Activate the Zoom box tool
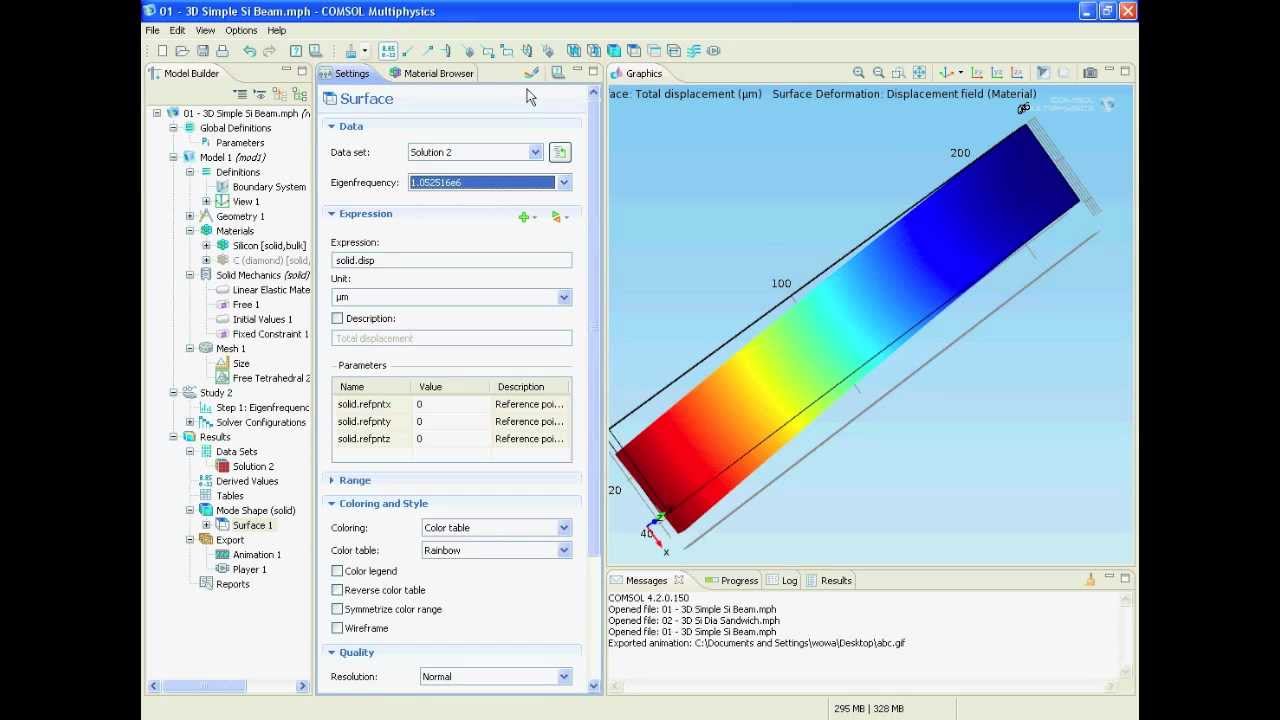 point(898,73)
